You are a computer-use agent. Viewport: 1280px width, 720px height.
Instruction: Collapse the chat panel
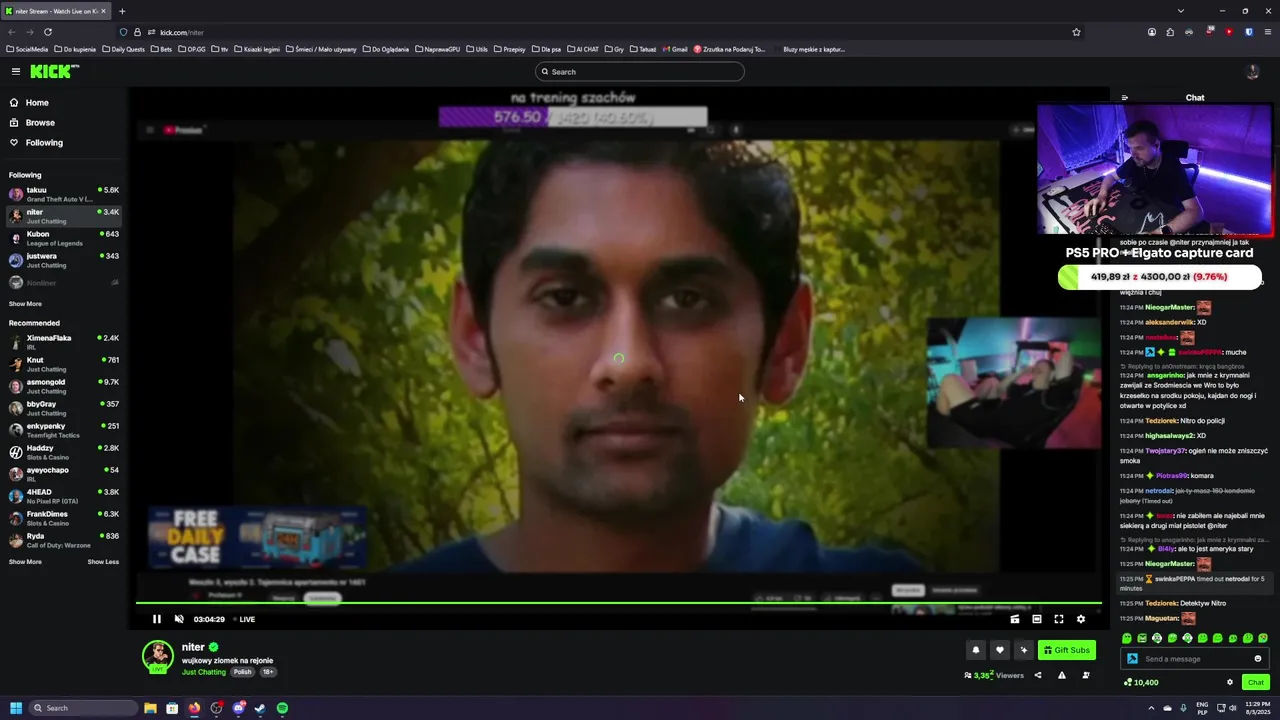[x=1125, y=98]
